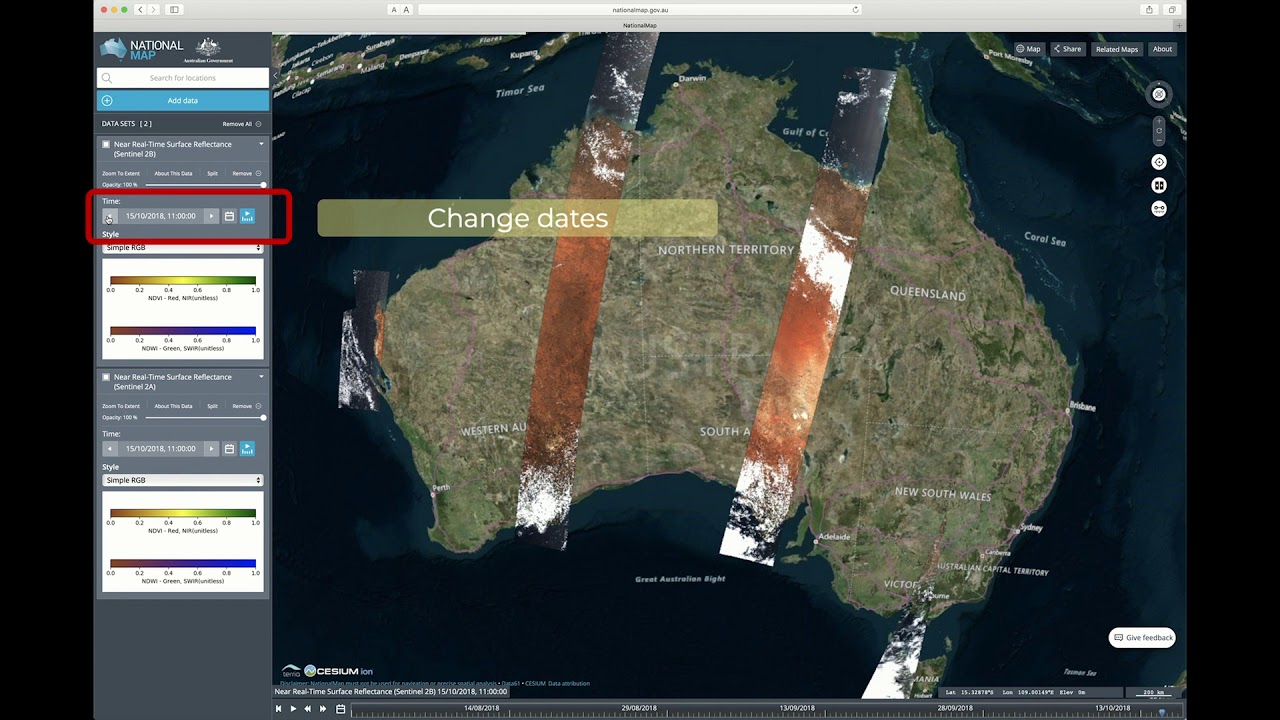This screenshot has height=720, width=1280.
Task: Go back in Safari
Action: pyautogui.click(x=140, y=9)
